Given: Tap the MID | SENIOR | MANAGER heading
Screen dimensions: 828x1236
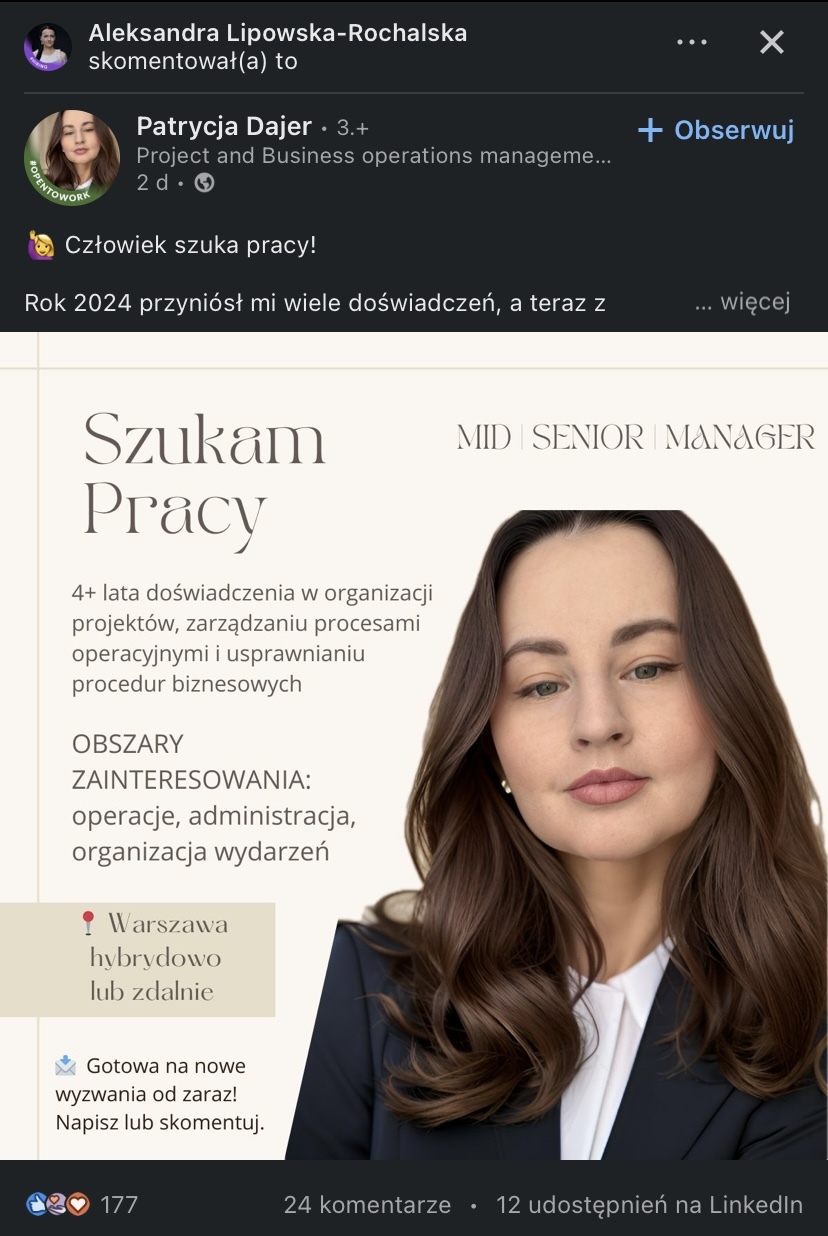Looking at the screenshot, I should point(636,437).
